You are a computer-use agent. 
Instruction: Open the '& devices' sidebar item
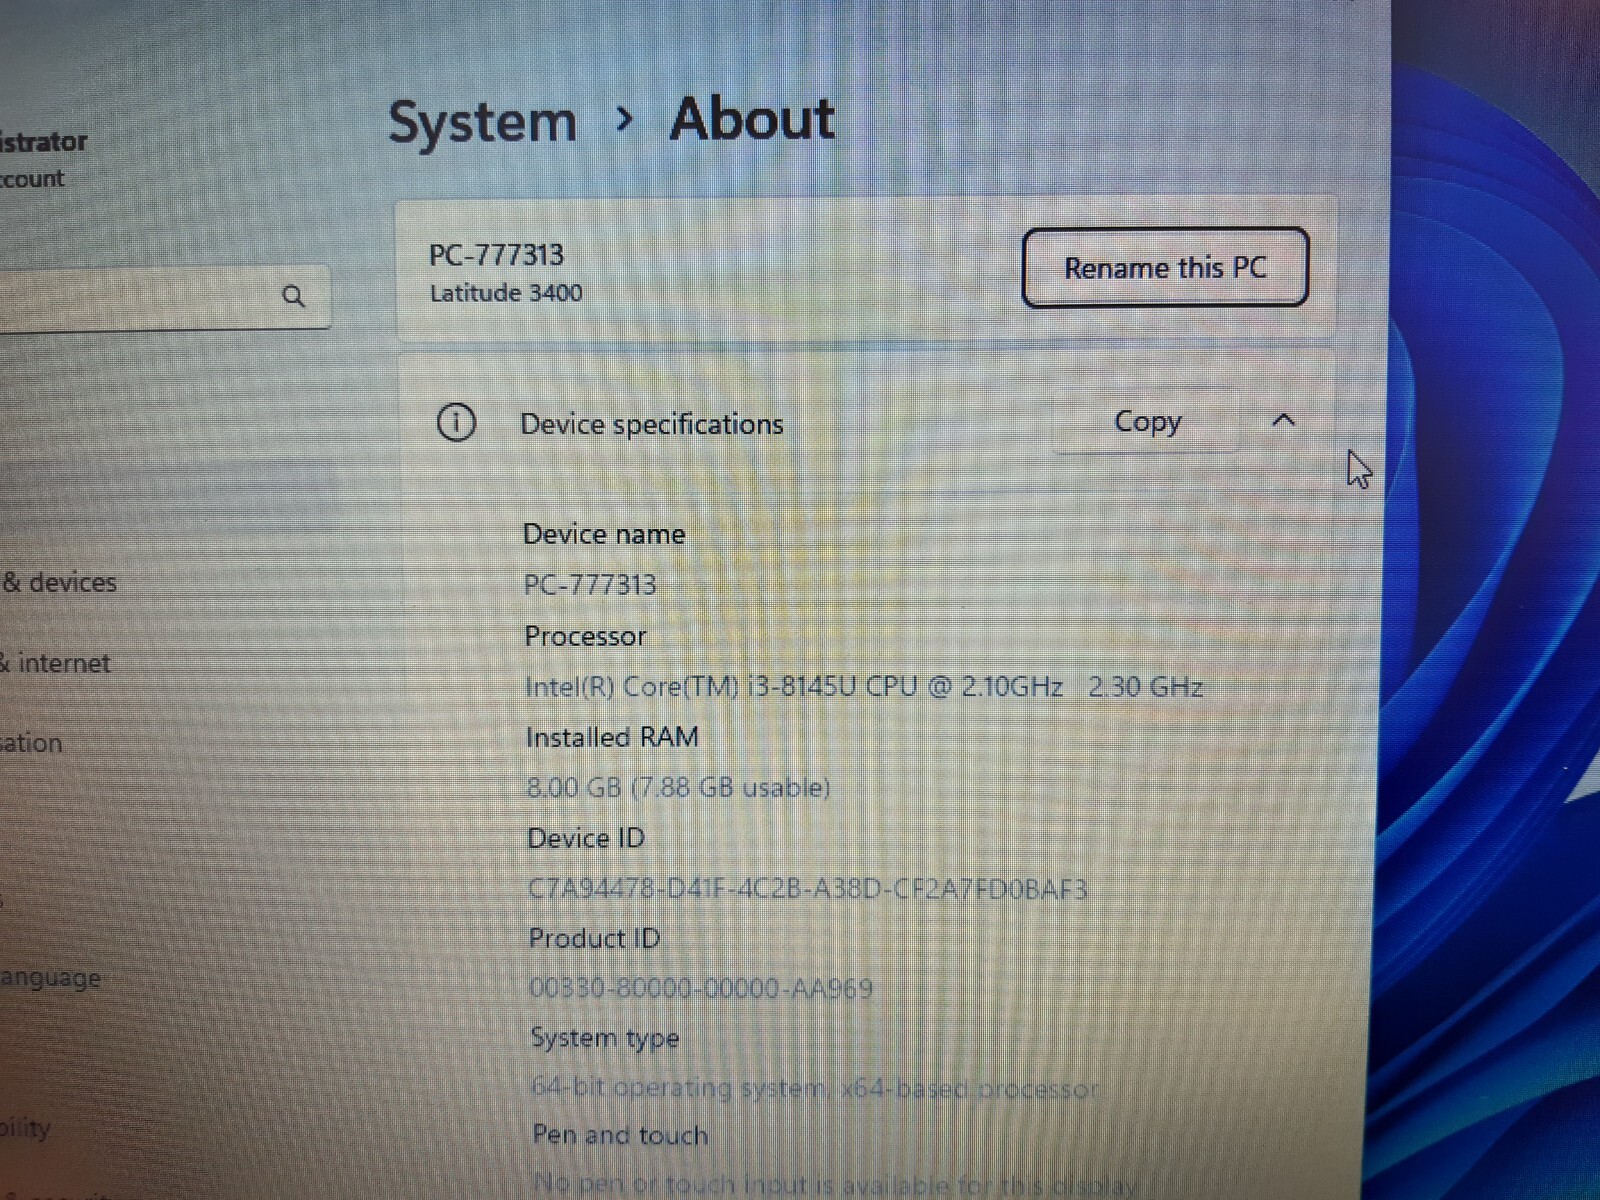(60, 582)
